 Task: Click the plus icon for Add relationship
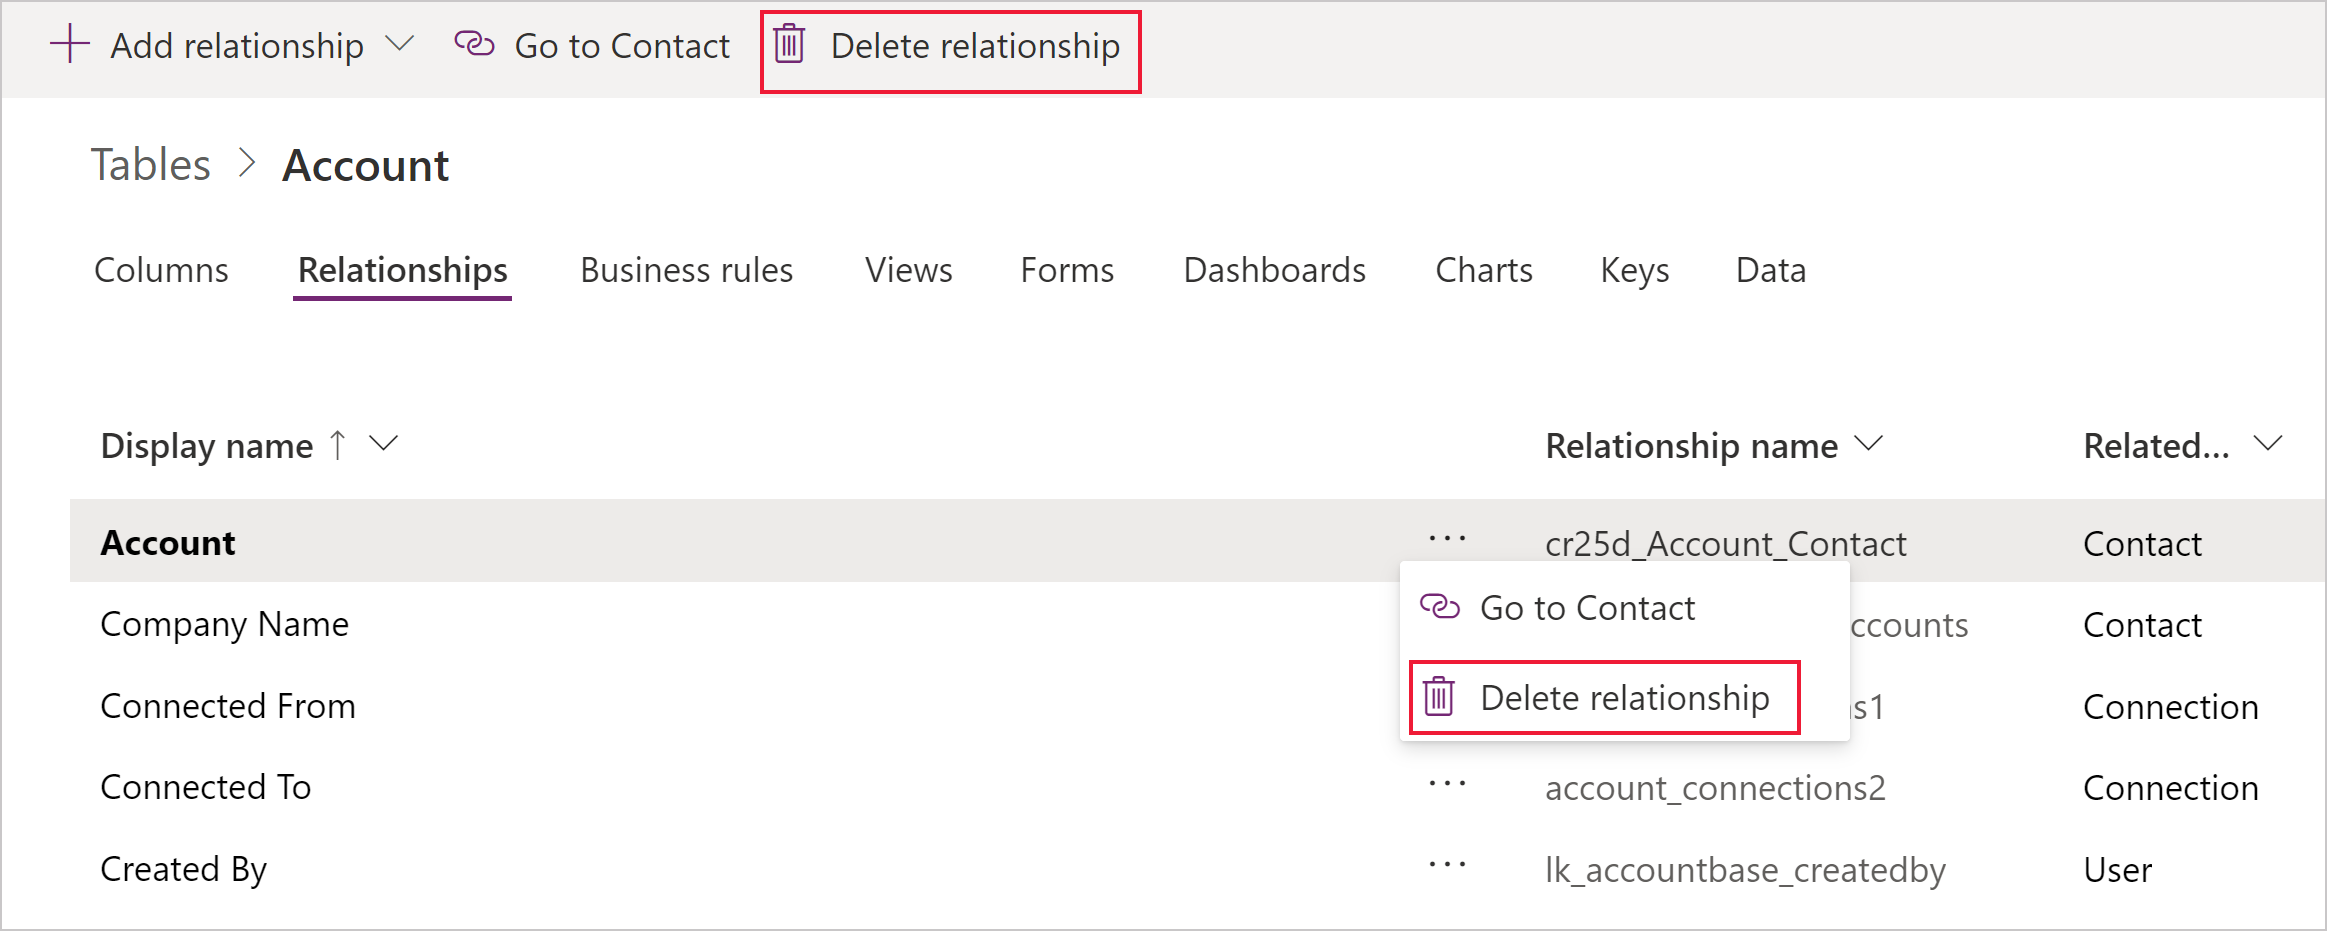pos(70,44)
